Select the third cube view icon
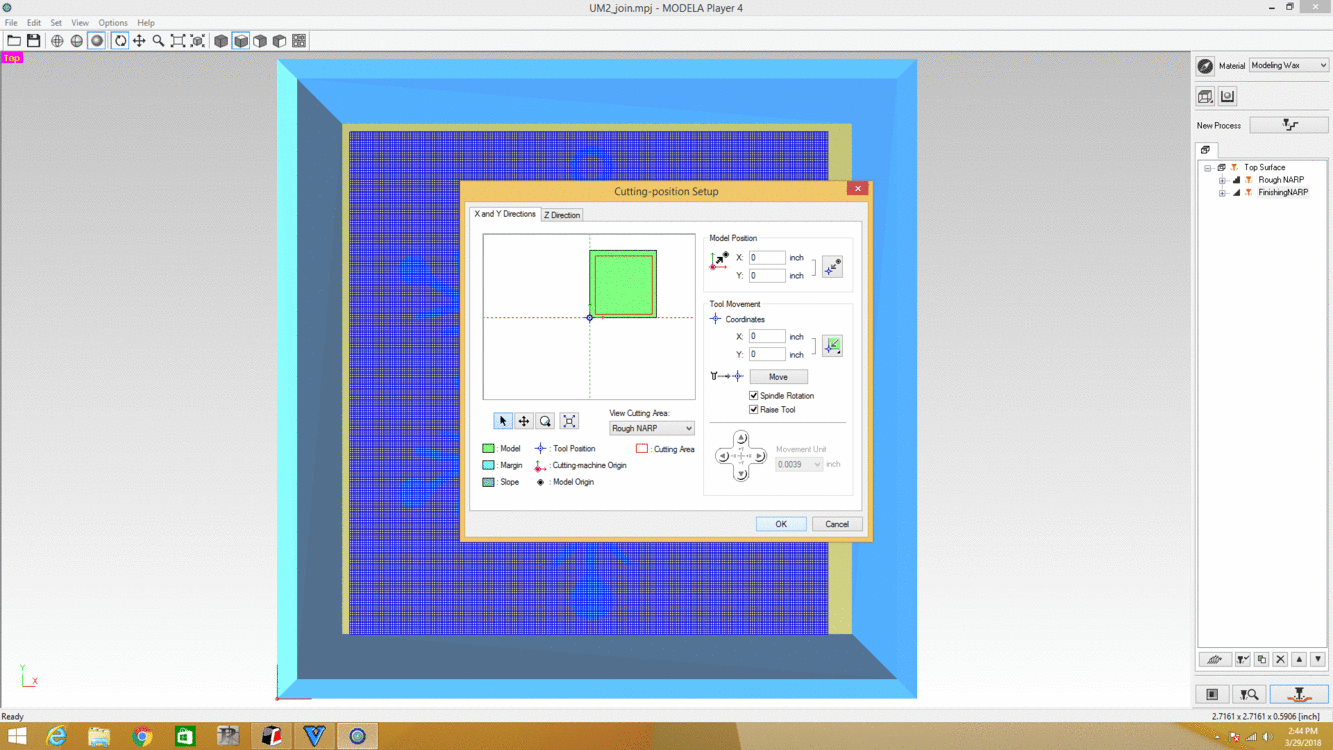This screenshot has width=1333, height=750. [x=260, y=41]
